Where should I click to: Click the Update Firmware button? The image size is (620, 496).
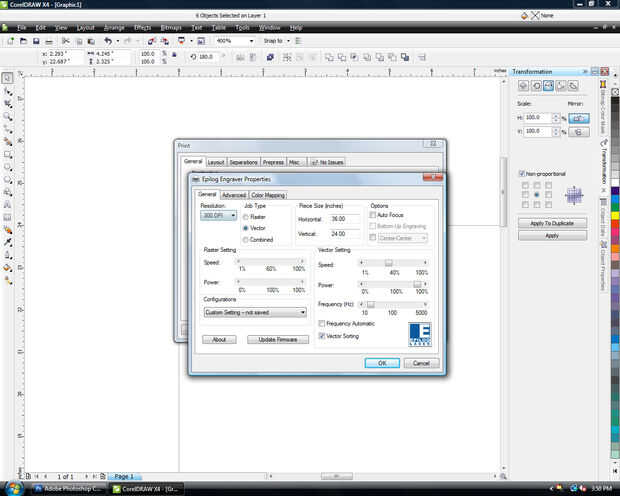coord(278,339)
